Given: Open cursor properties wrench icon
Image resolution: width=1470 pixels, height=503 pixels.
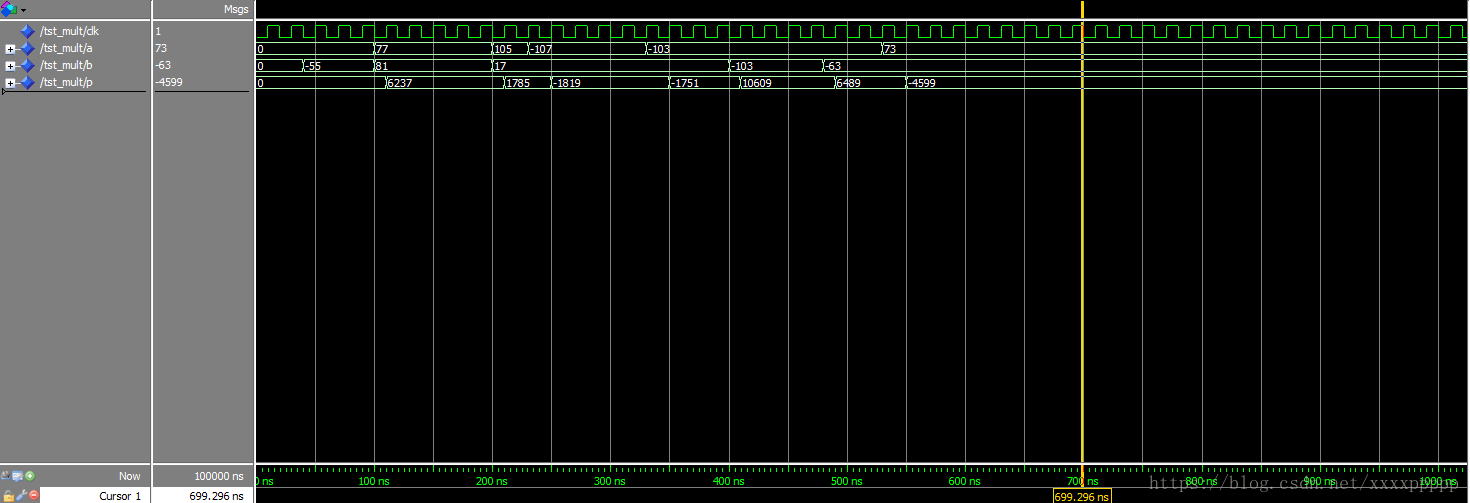Looking at the screenshot, I should tap(21, 496).
